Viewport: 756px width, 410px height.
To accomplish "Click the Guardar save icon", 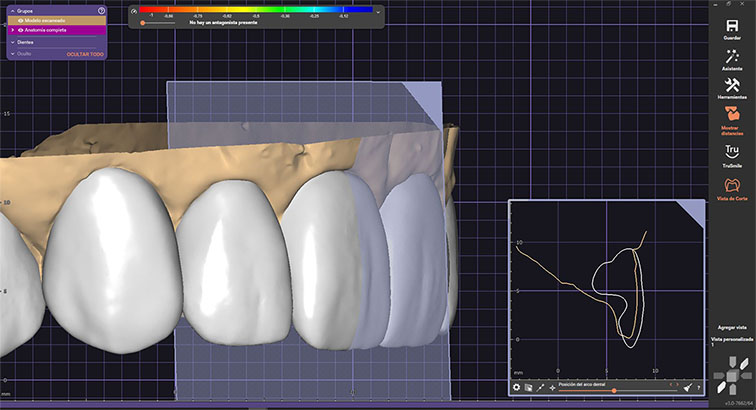I will pyautogui.click(x=732, y=26).
